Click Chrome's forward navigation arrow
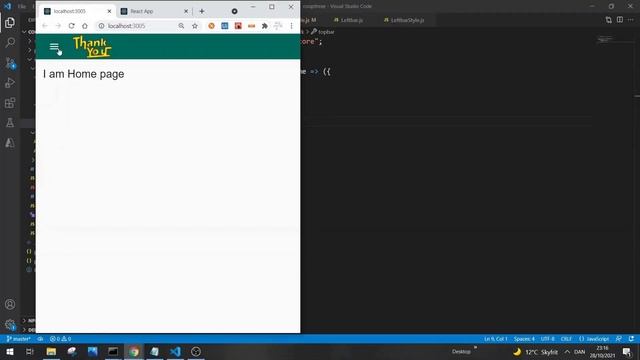This screenshot has height=360, width=640. click(58, 26)
